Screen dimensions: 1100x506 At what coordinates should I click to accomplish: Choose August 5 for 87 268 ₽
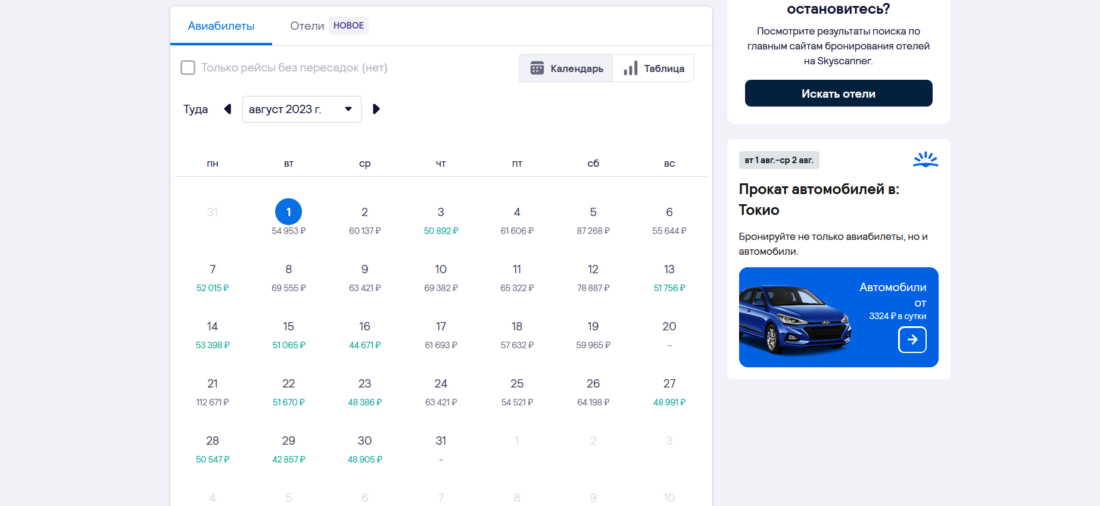(593, 219)
